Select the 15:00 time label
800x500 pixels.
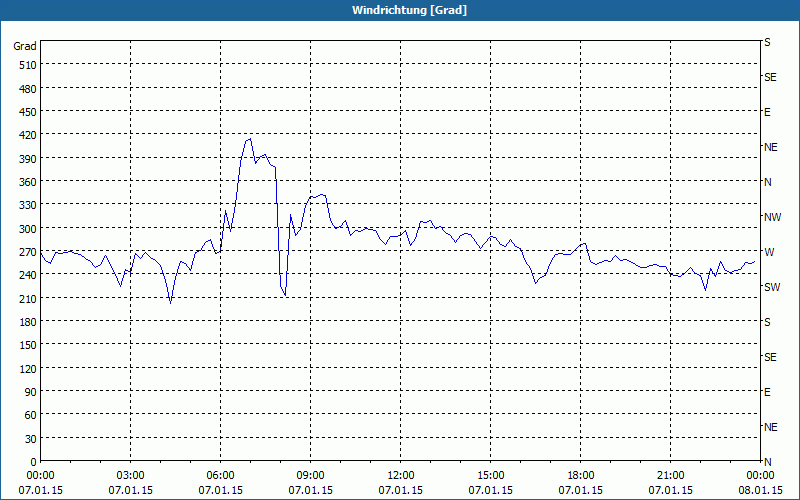[x=490, y=476]
